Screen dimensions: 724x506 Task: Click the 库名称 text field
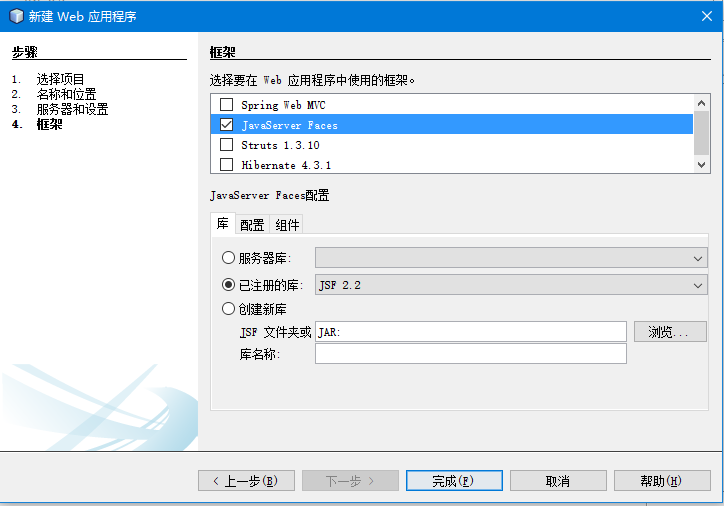[470, 354]
